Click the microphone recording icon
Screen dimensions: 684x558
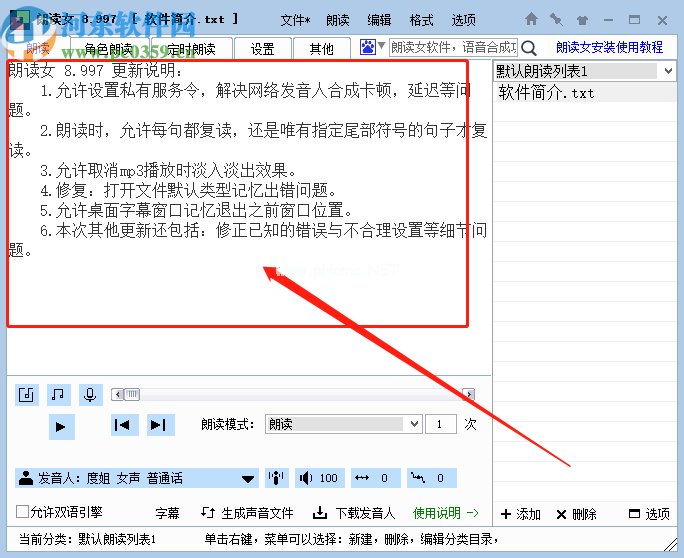pyautogui.click(x=90, y=395)
